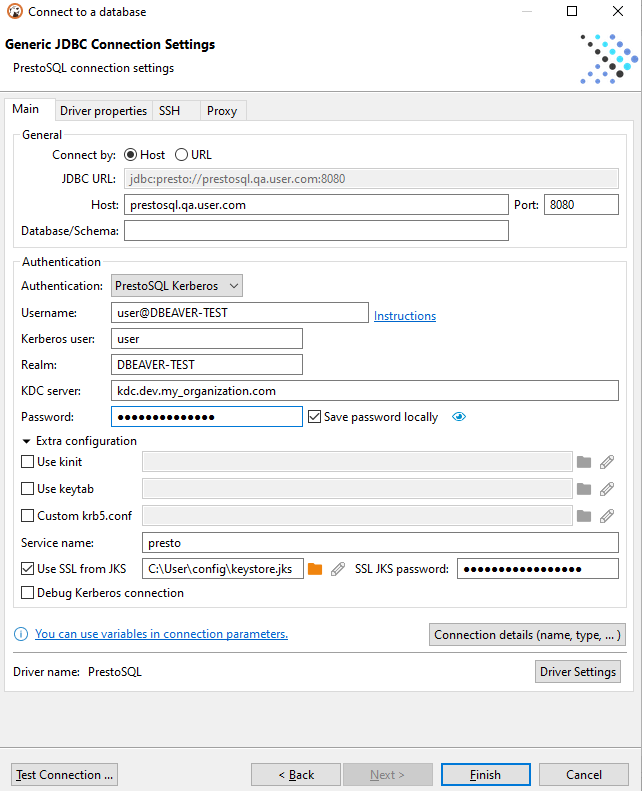Click the greyed-out JDBC URL field
Image resolution: width=642 pixels, height=791 pixels.
point(371,179)
